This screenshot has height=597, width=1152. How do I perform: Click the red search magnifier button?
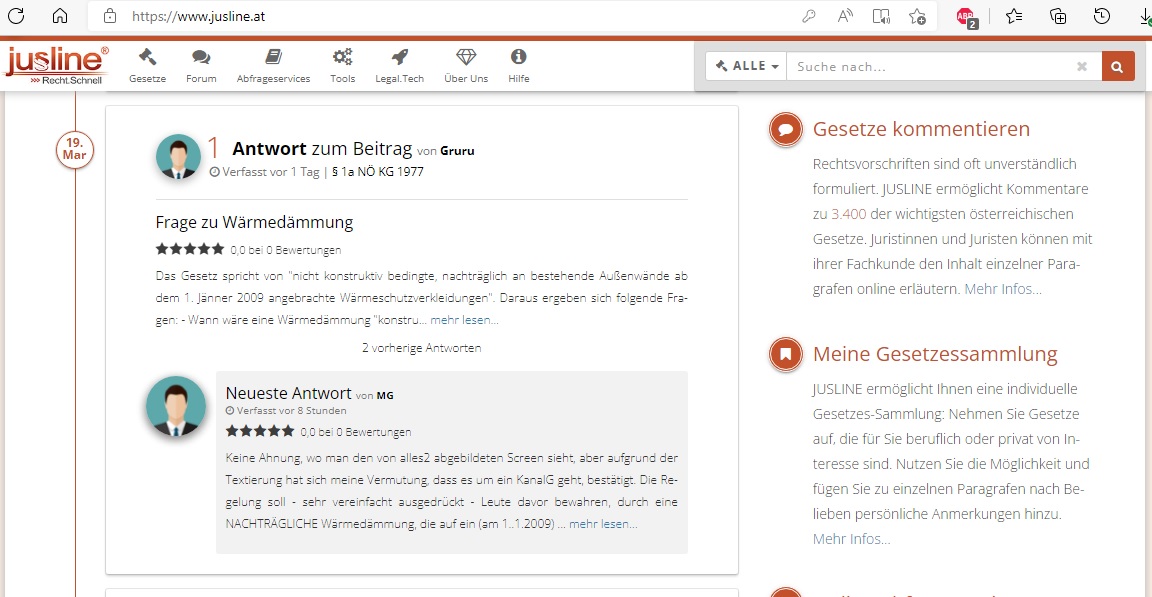[x=1117, y=65]
